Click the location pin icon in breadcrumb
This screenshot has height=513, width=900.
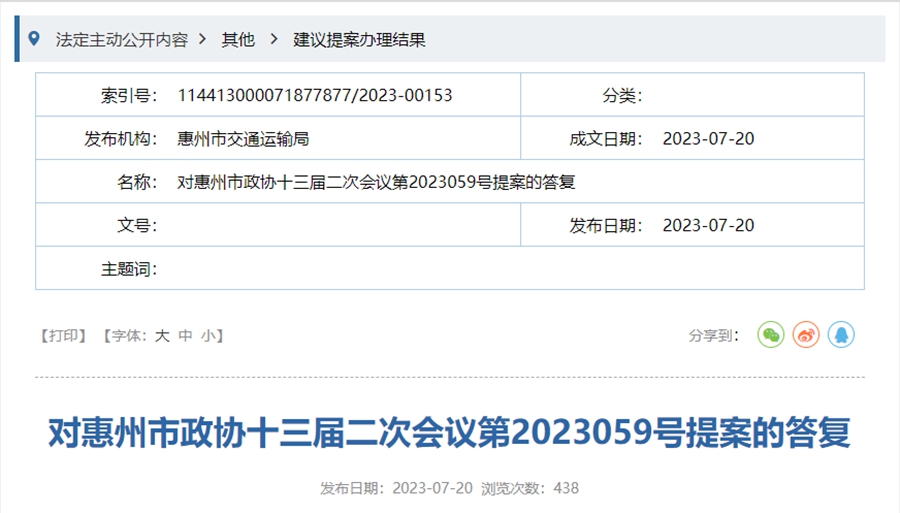click(35, 39)
